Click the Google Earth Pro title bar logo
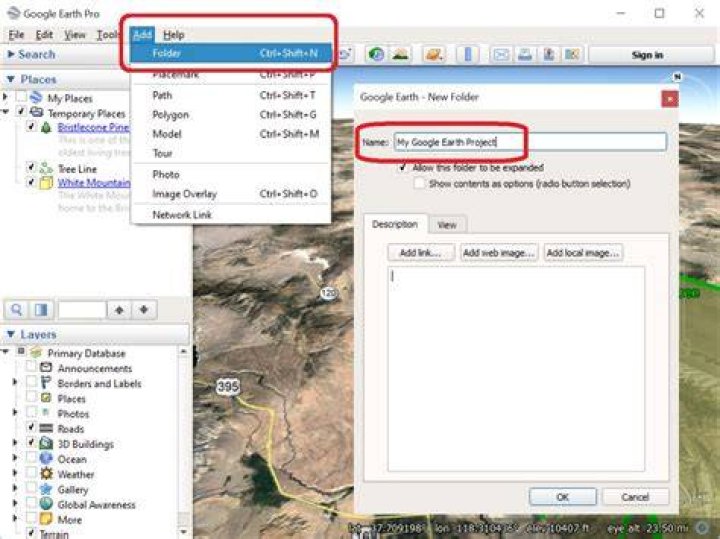This screenshot has width=720, height=539. pos(14,13)
